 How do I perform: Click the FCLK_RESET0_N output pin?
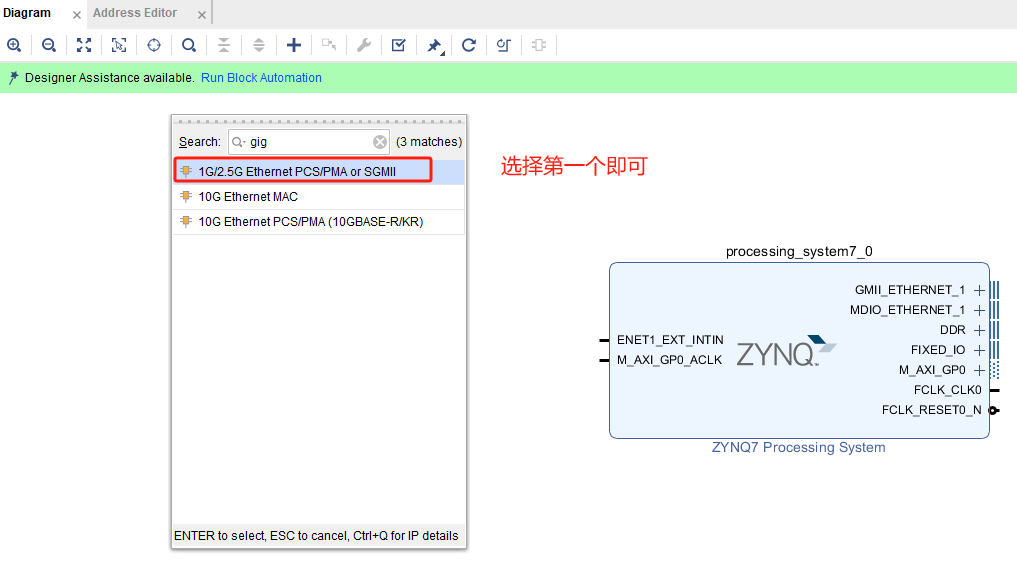point(994,410)
